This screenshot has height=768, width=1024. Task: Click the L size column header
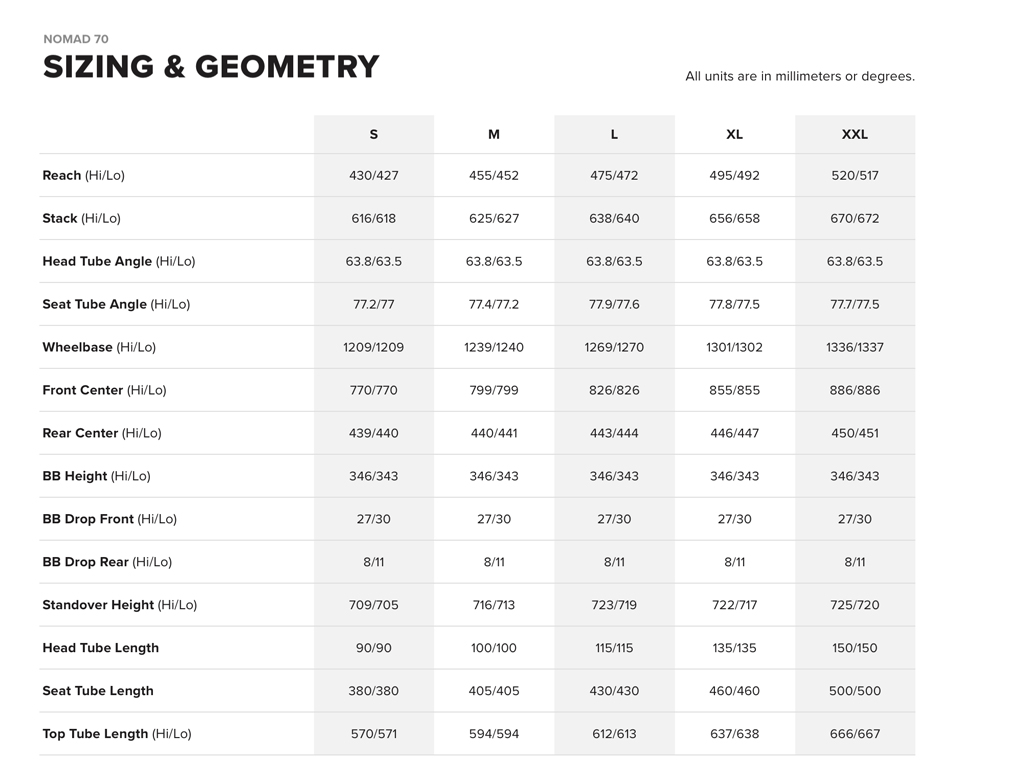point(614,134)
